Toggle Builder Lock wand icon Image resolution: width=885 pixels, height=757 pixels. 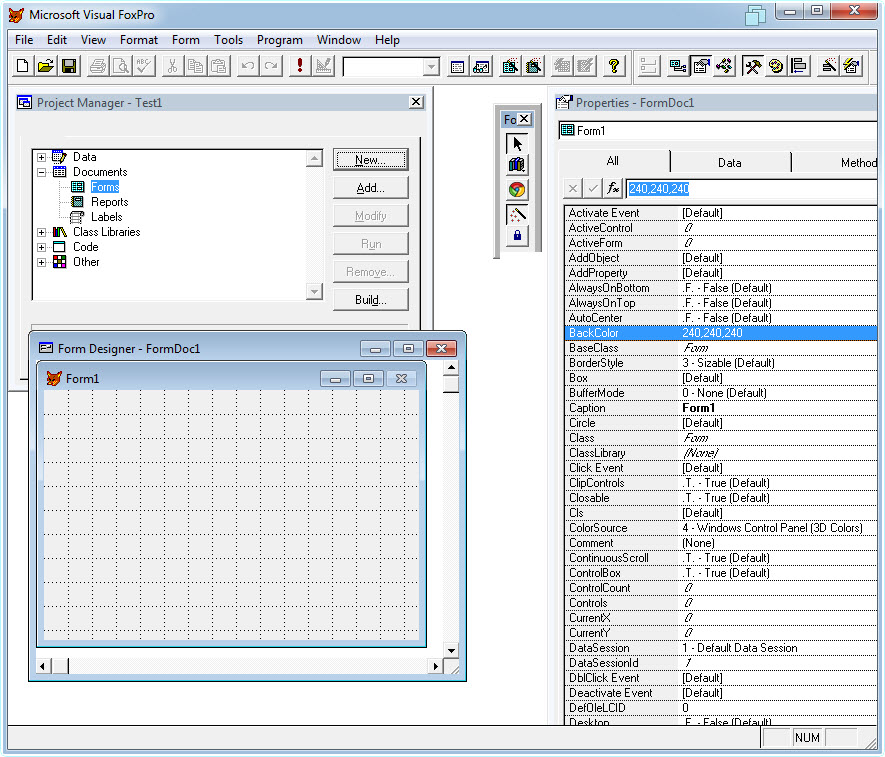point(517,214)
